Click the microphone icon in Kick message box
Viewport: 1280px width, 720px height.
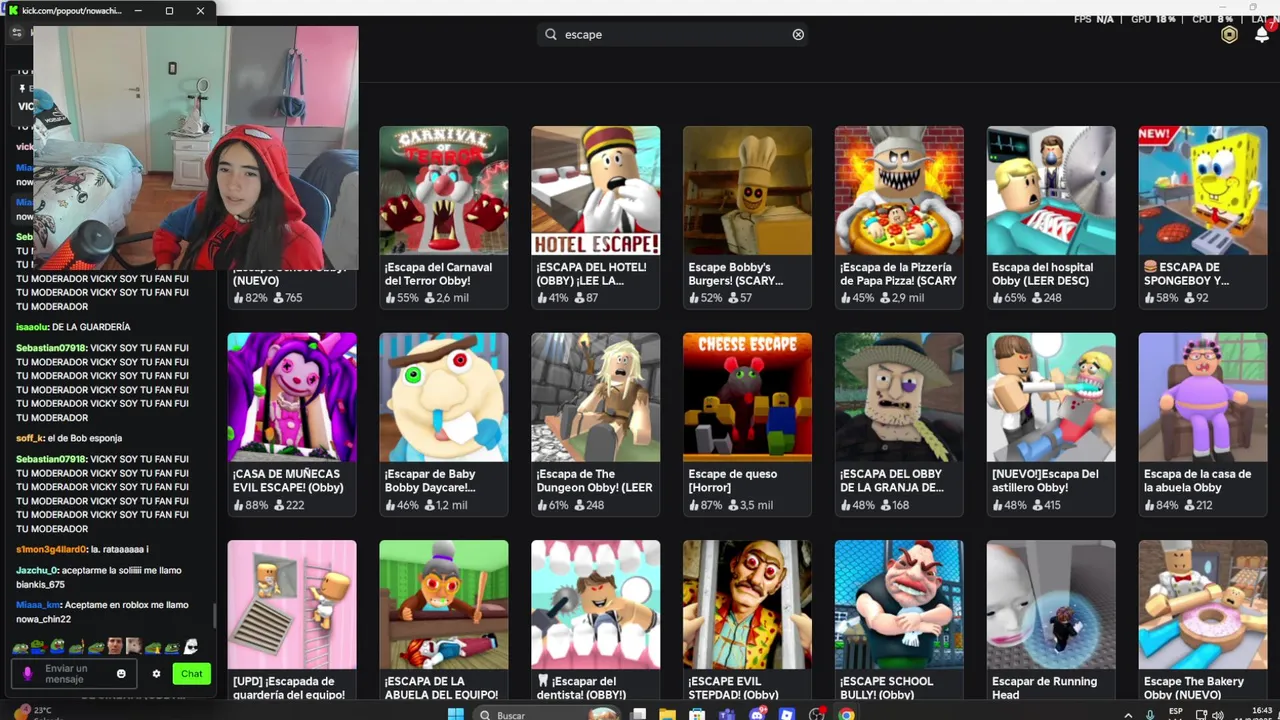point(28,674)
